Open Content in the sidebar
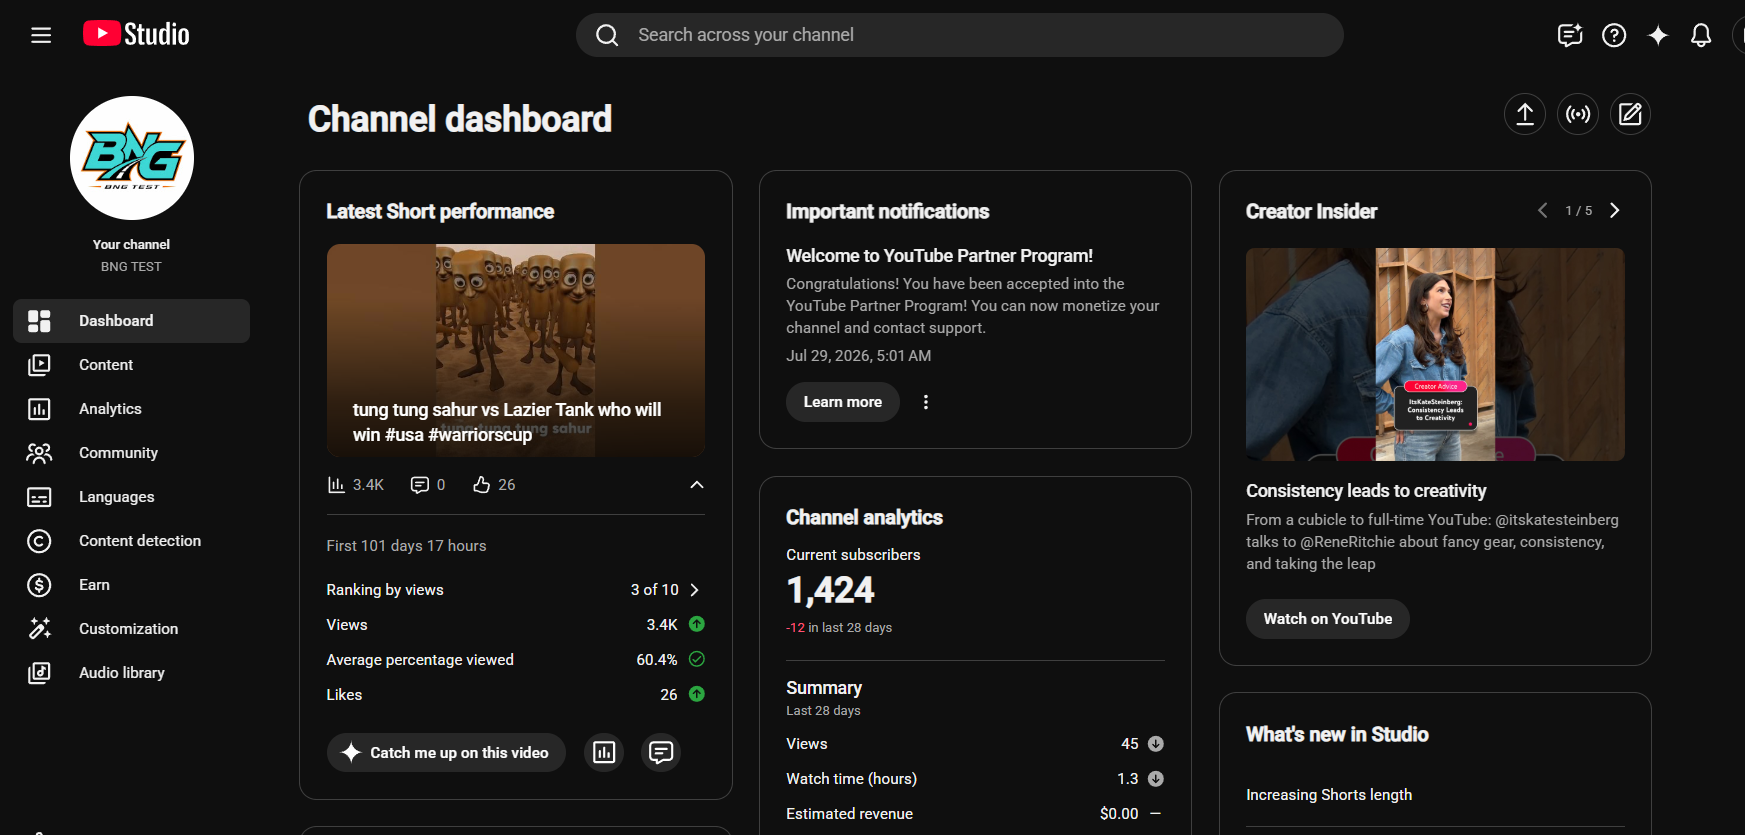Screen dimensions: 1745x835 132,365
